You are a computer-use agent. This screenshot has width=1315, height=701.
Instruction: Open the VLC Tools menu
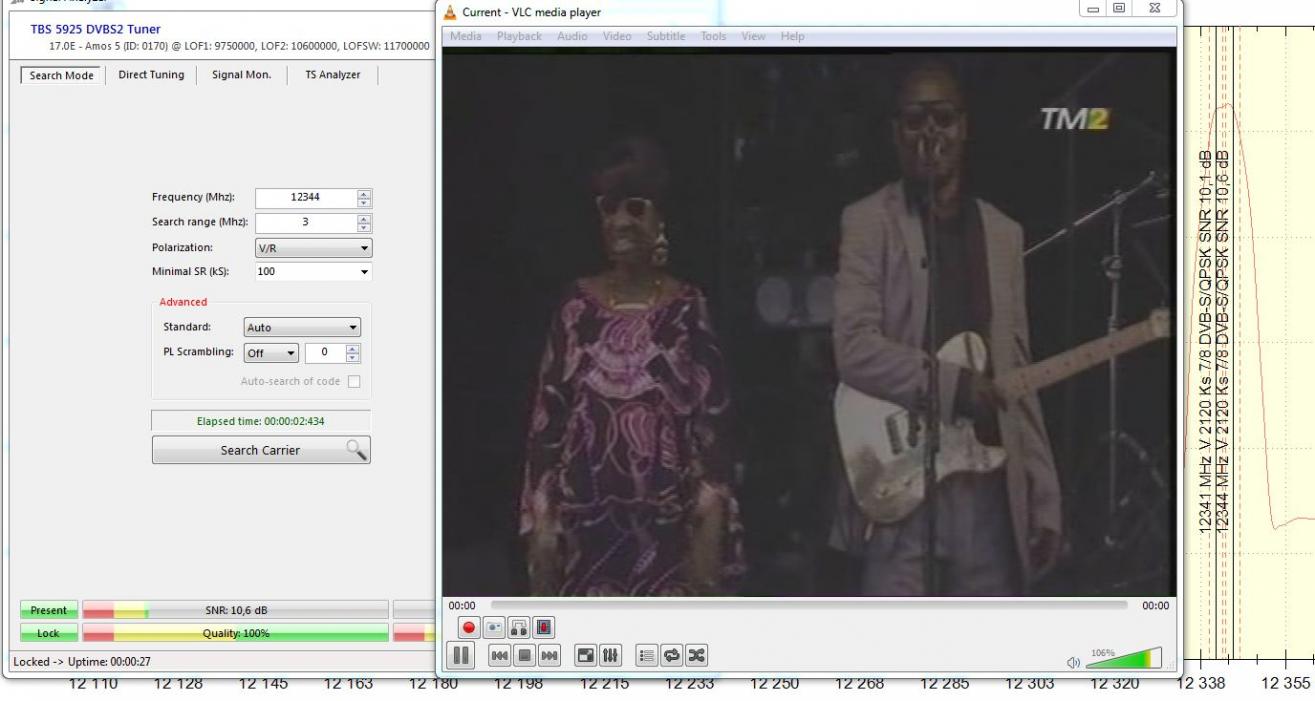[713, 36]
